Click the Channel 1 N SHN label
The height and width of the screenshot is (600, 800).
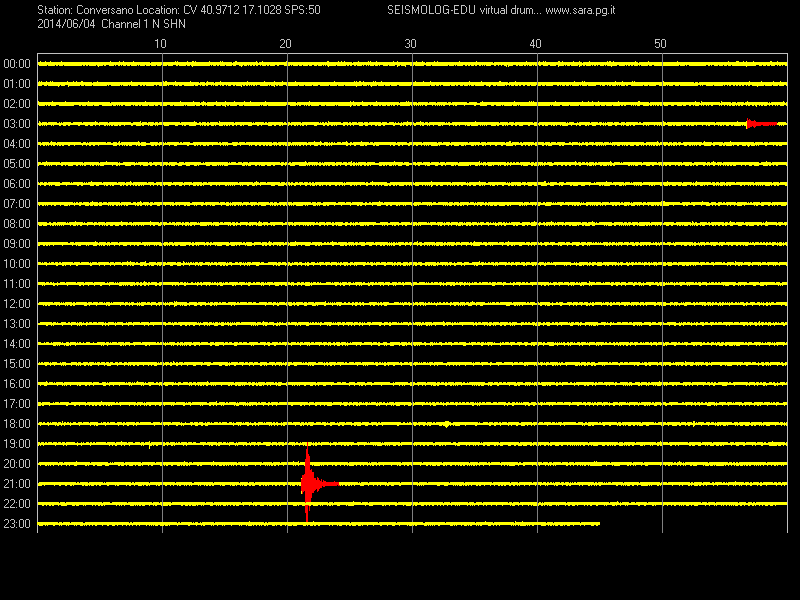click(143, 24)
